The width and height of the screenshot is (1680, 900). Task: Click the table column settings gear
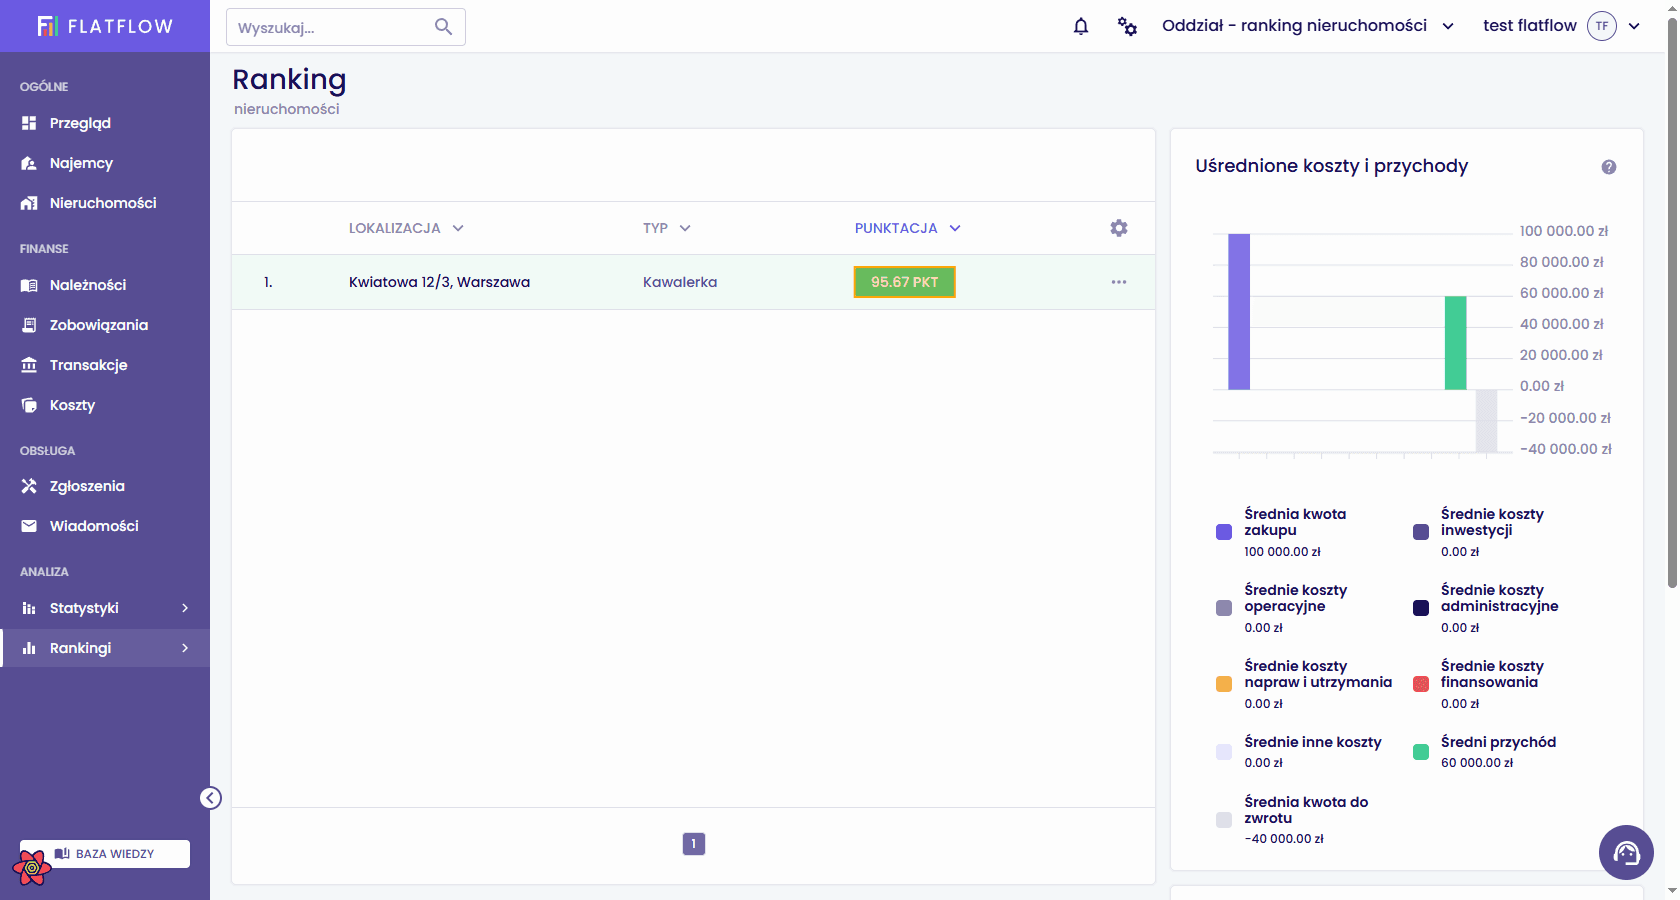1119,228
